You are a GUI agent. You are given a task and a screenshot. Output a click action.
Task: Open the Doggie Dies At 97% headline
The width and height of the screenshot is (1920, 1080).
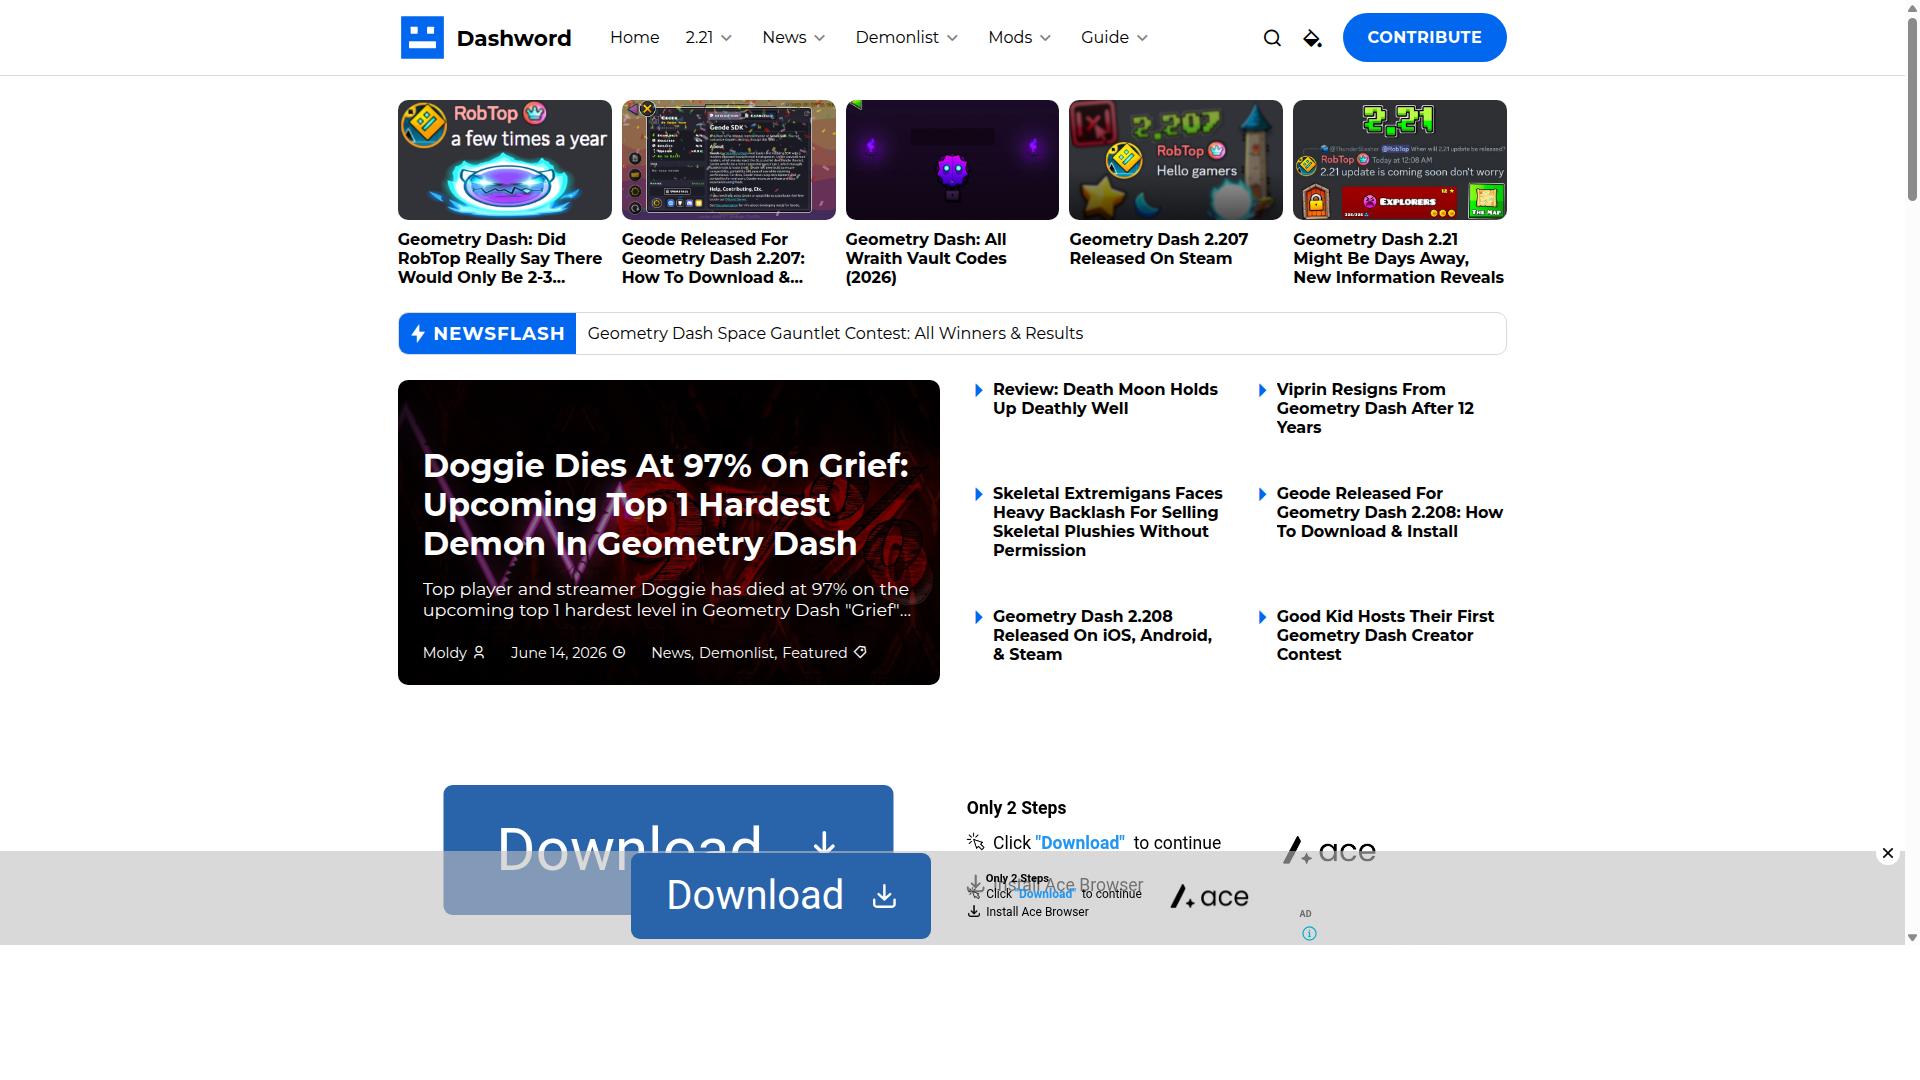pyautogui.click(x=666, y=504)
